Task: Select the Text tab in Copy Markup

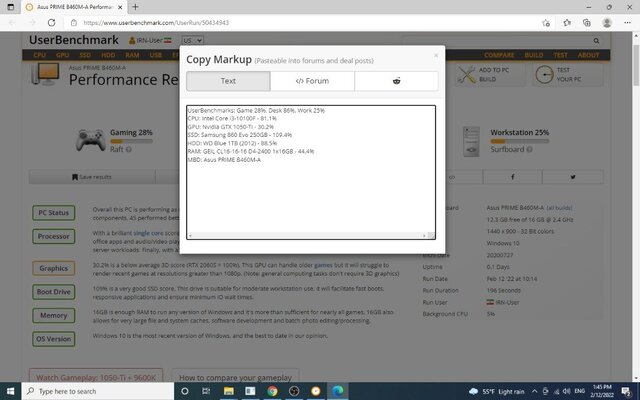Action: coord(228,81)
